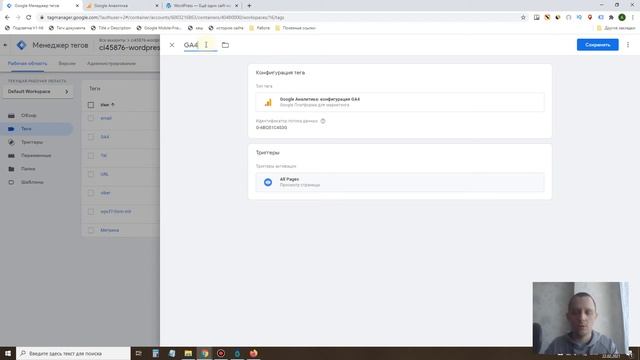Image resolution: width=640 pixels, height=360 pixels.
Task: Open the Chrome taskbar icon
Action: pyautogui.click(x=204, y=353)
